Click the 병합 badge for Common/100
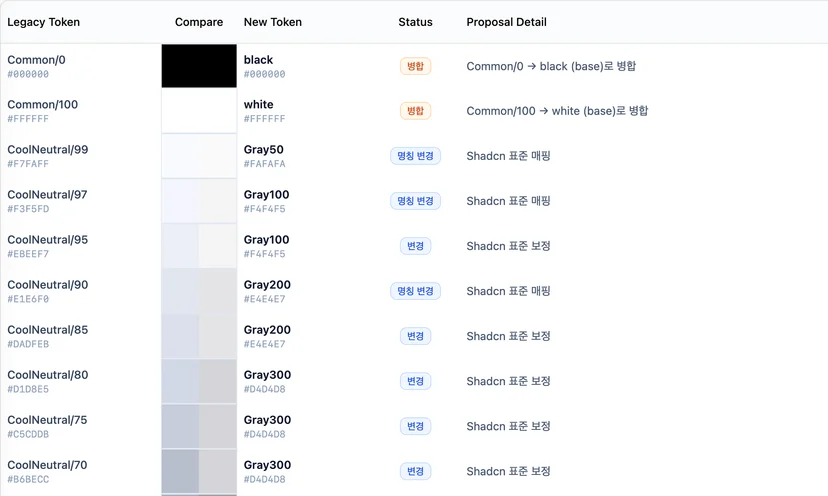Viewport: 828px width, 496px height. tap(416, 111)
